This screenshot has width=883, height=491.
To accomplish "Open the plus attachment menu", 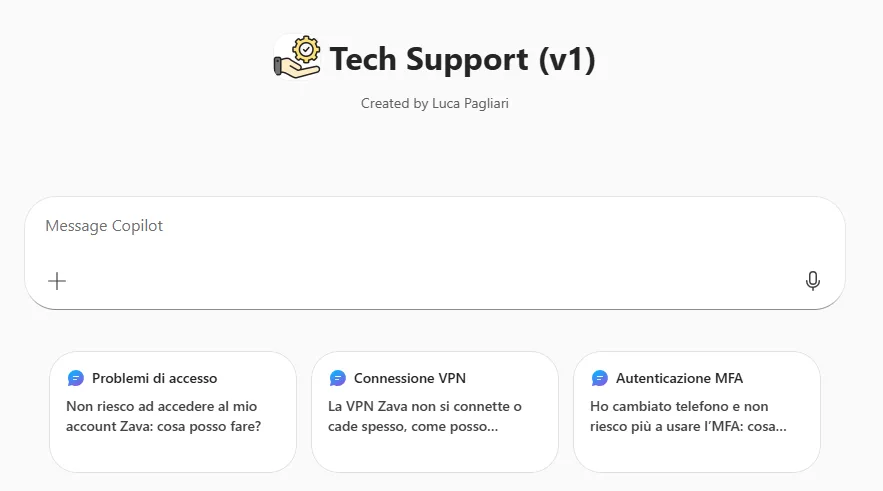I will point(57,281).
